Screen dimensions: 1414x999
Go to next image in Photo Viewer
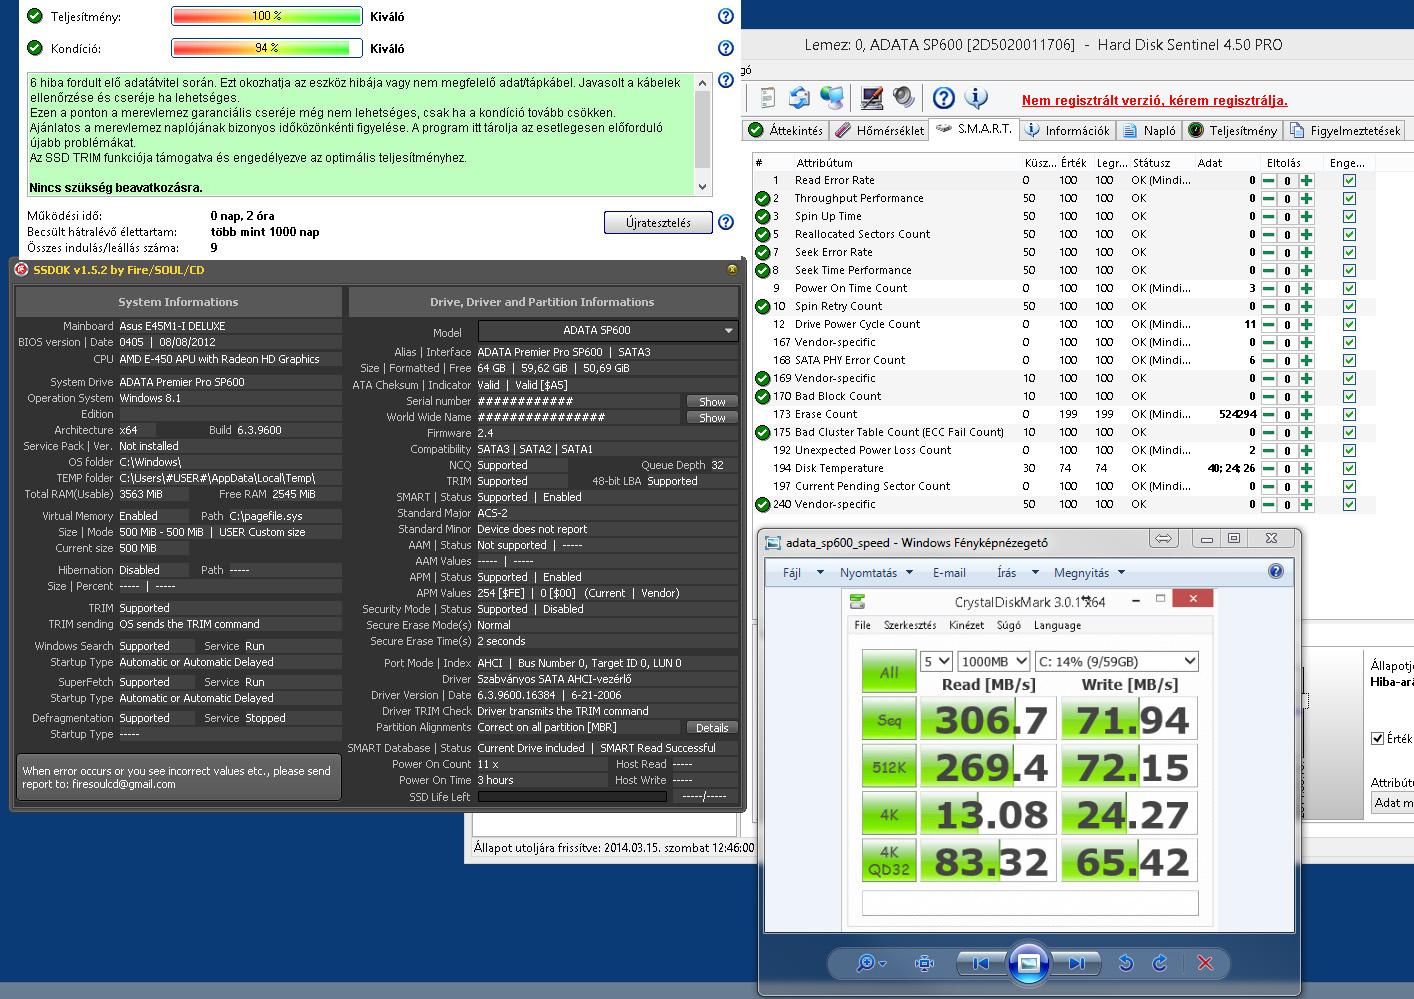[1076, 963]
